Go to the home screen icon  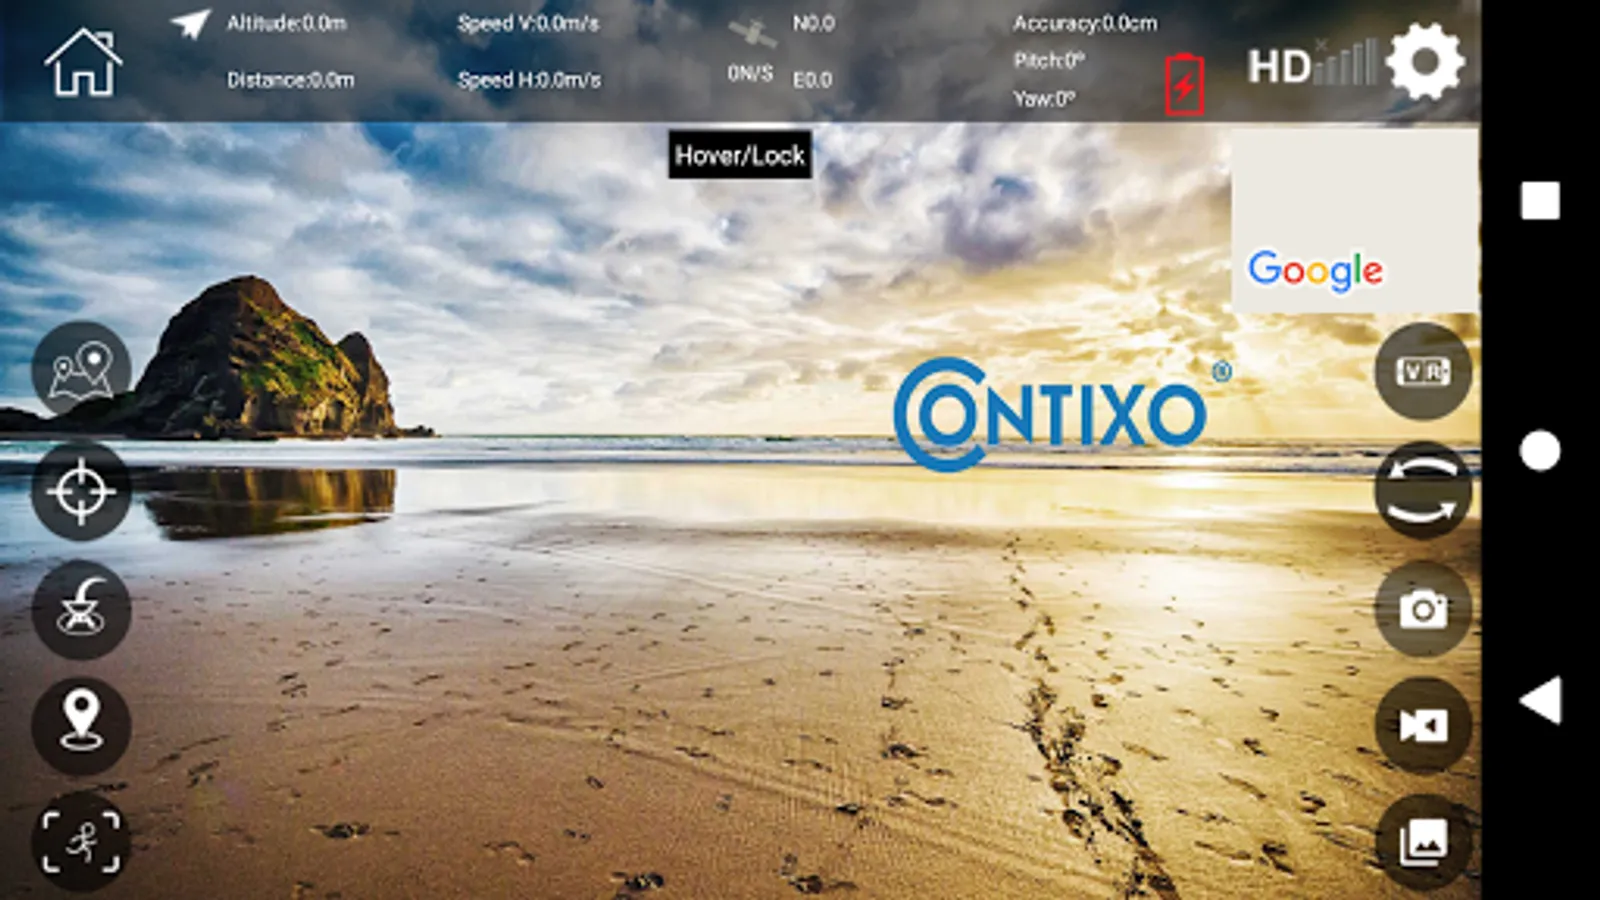tap(83, 62)
